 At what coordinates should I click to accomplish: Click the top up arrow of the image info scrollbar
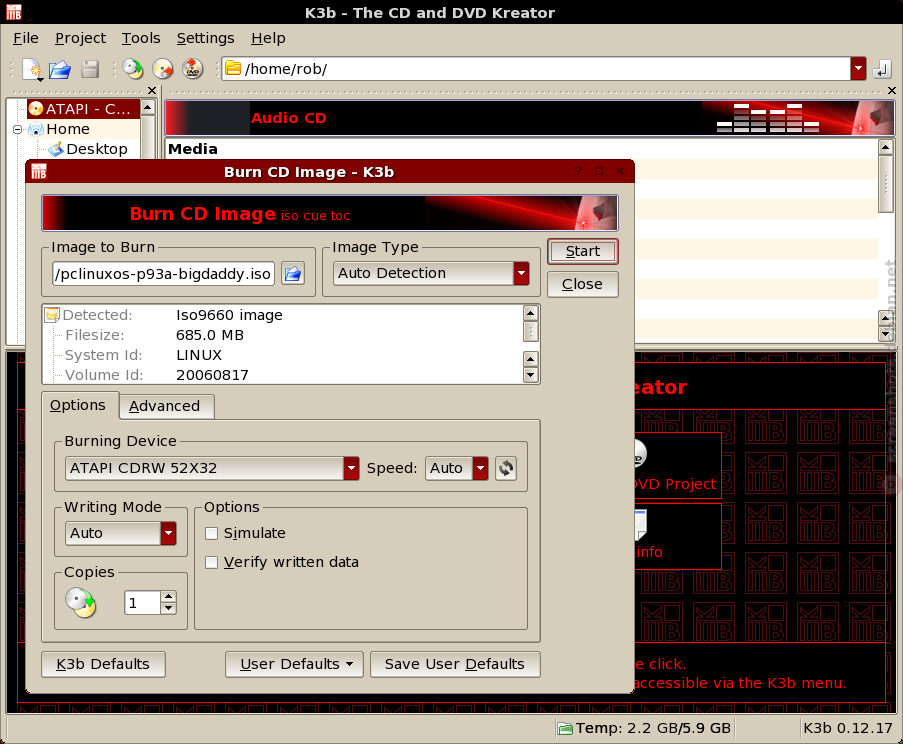(530, 313)
